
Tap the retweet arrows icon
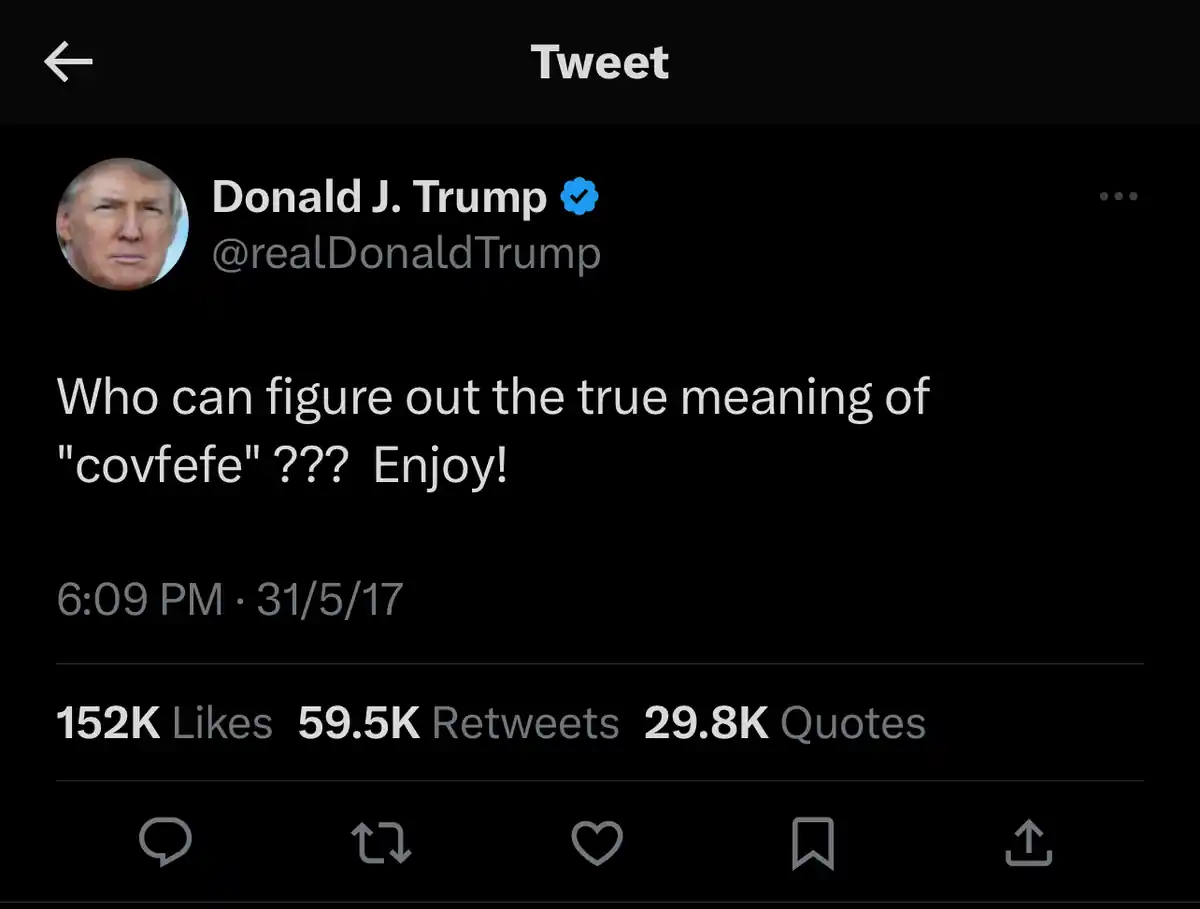coord(383,845)
